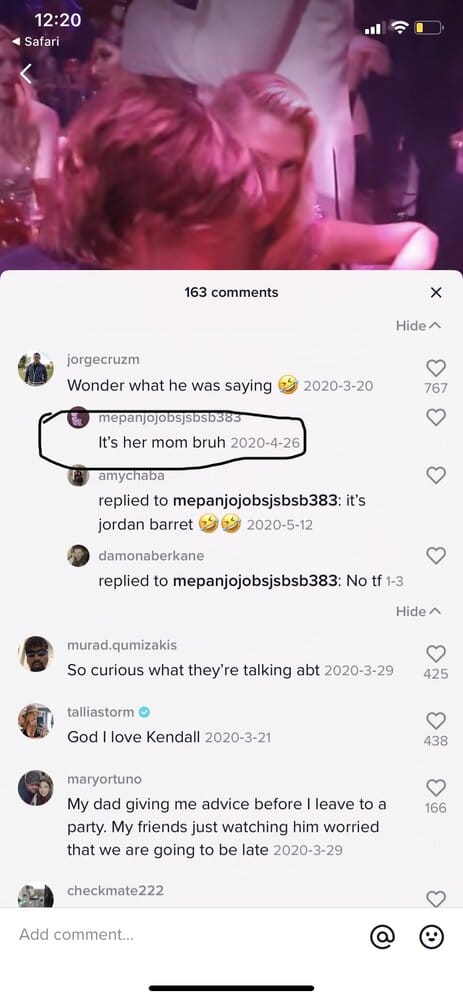Image resolution: width=463 pixels, height=1000 pixels.
Task: Like the "It's her mom bruh" reply
Action: [436, 416]
